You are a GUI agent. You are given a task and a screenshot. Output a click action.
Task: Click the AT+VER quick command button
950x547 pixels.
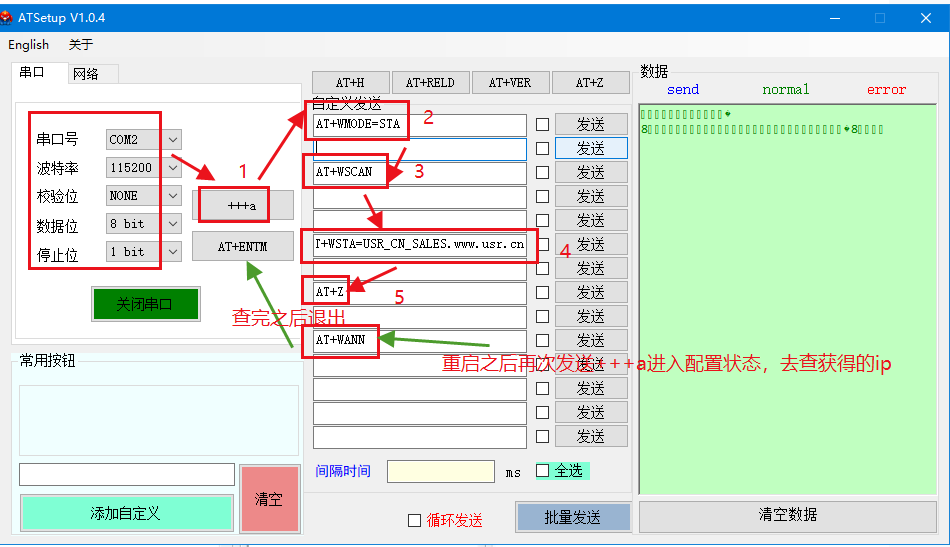pos(510,83)
